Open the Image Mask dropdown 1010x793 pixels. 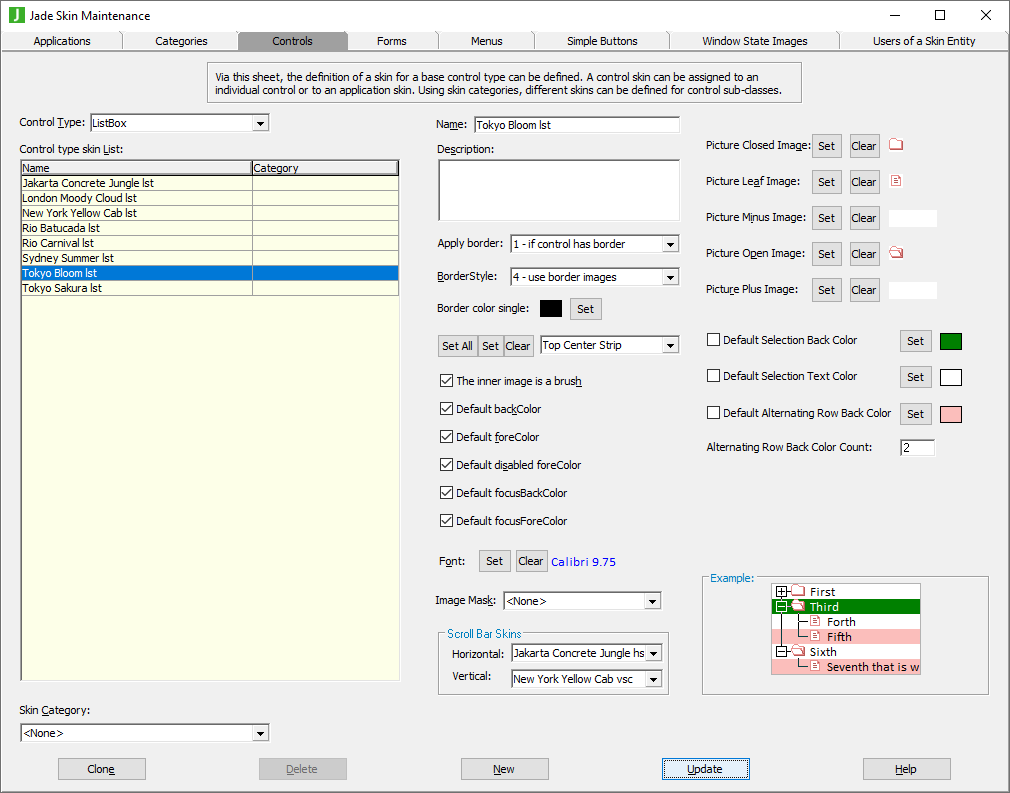(x=651, y=601)
